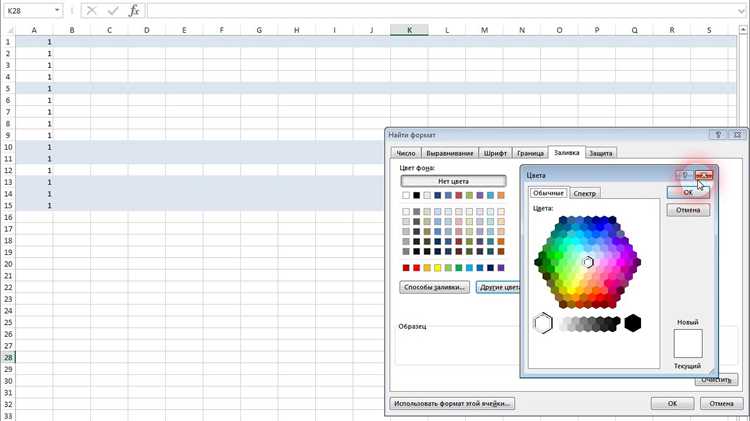
Task: Select column header S
Action: (x=709, y=30)
